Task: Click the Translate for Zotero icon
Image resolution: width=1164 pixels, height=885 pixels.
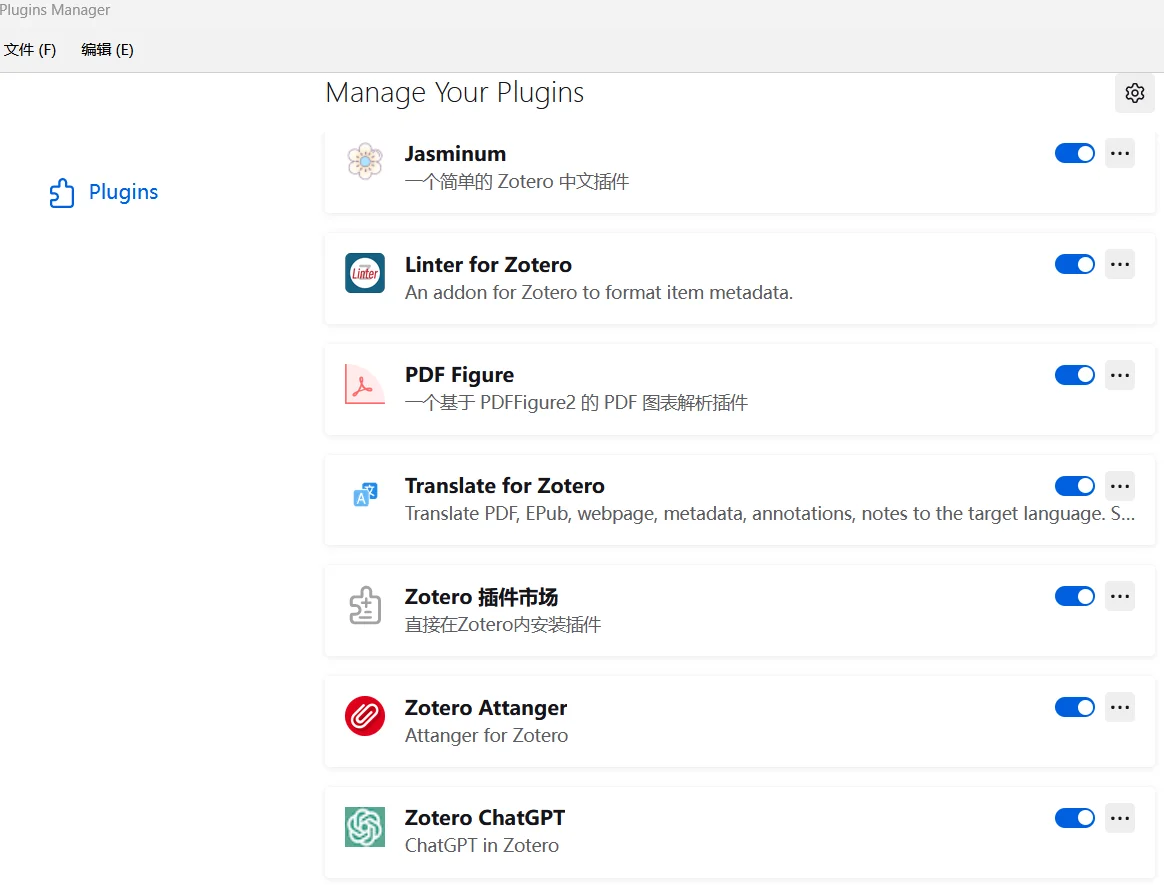Action: click(365, 494)
